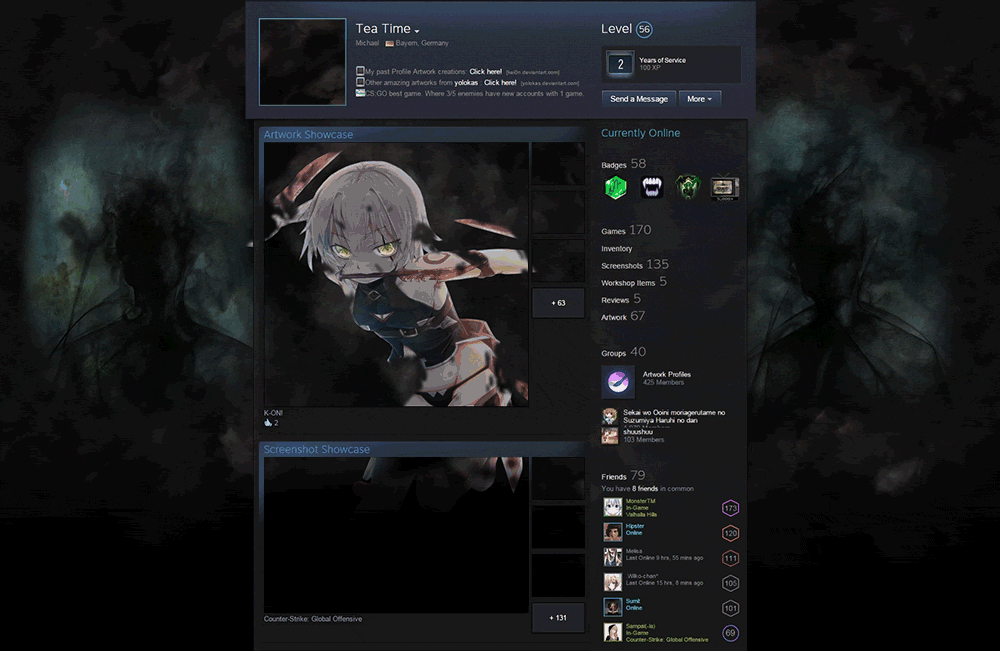Screen dimensions: 1000x651
Task: Expand the Tea Time name history arrow
Action: coord(416,31)
